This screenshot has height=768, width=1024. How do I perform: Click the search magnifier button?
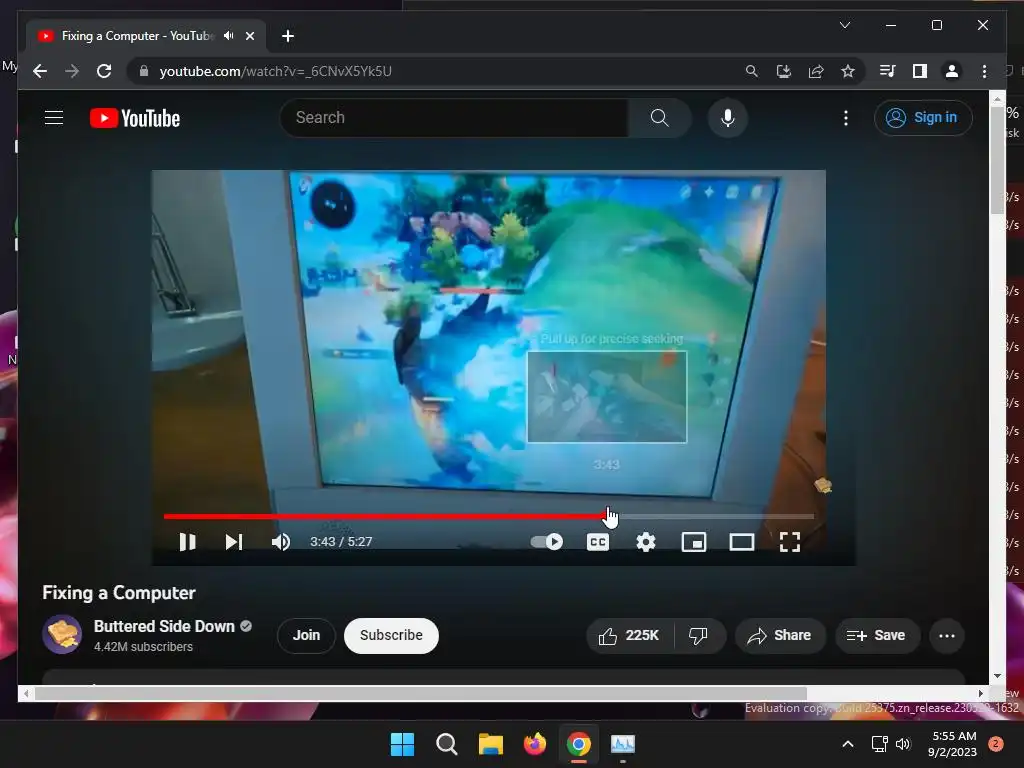(x=660, y=118)
